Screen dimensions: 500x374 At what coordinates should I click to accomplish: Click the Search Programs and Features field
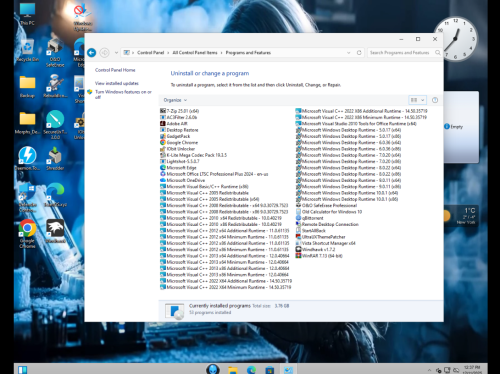point(405,53)
